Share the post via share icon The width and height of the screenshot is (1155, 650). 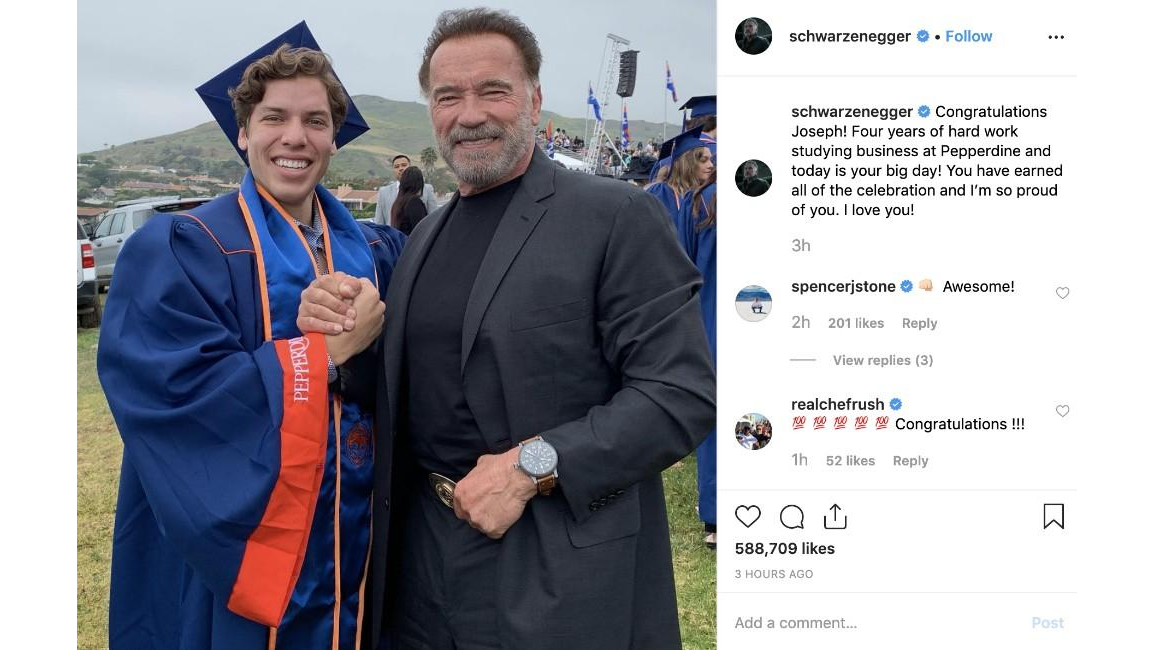click(835, 517)
